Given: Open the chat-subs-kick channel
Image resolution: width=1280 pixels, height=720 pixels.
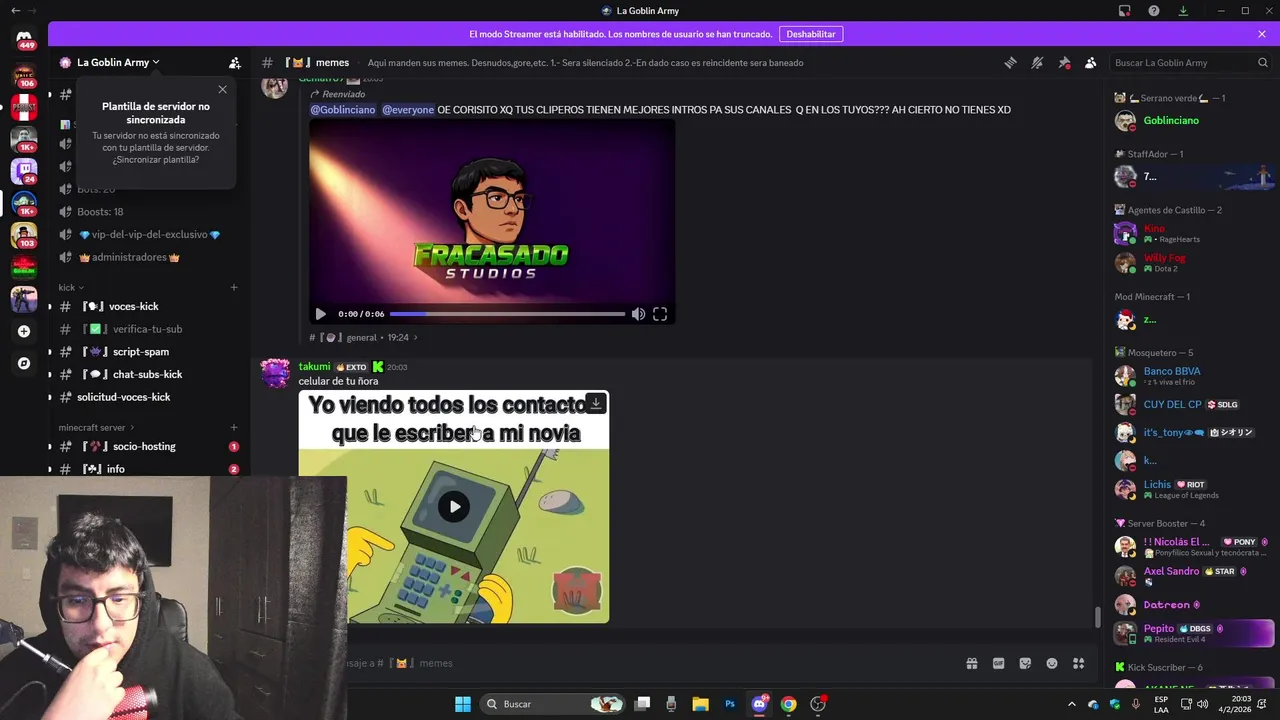Looking at the screenshot, I should pos(149,374).
